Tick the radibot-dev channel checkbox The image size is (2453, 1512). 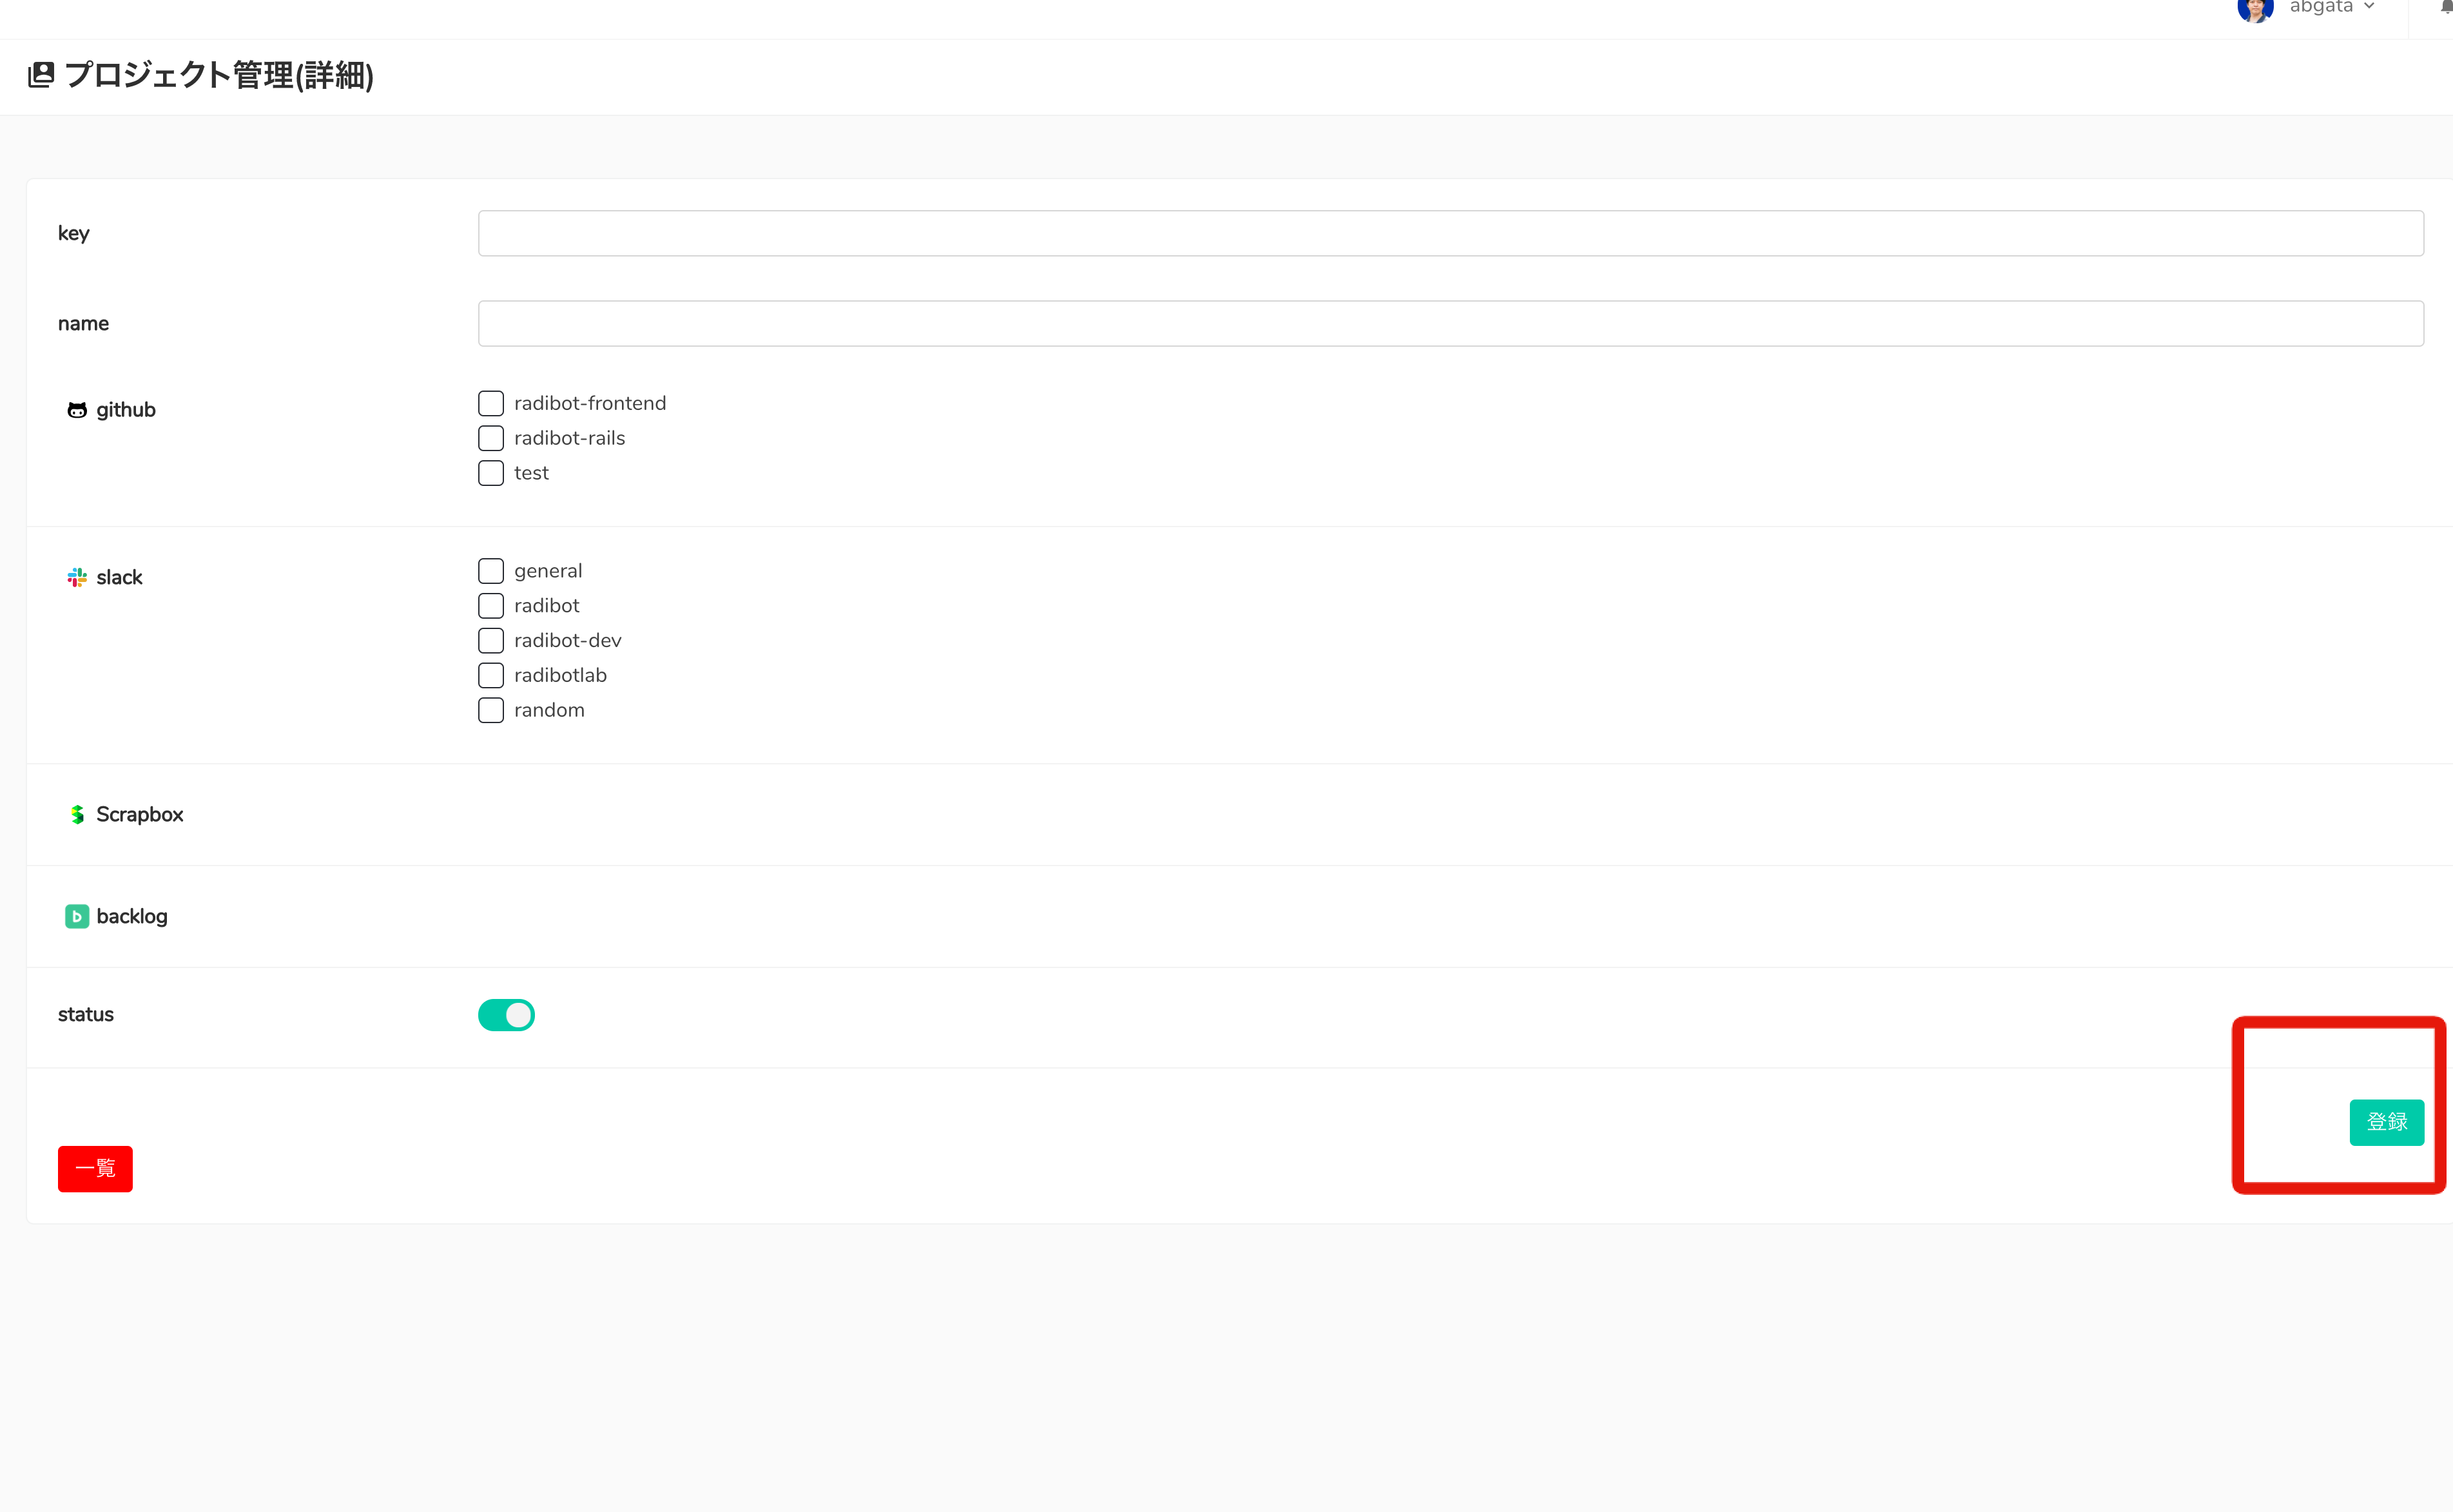coord(491,640)
